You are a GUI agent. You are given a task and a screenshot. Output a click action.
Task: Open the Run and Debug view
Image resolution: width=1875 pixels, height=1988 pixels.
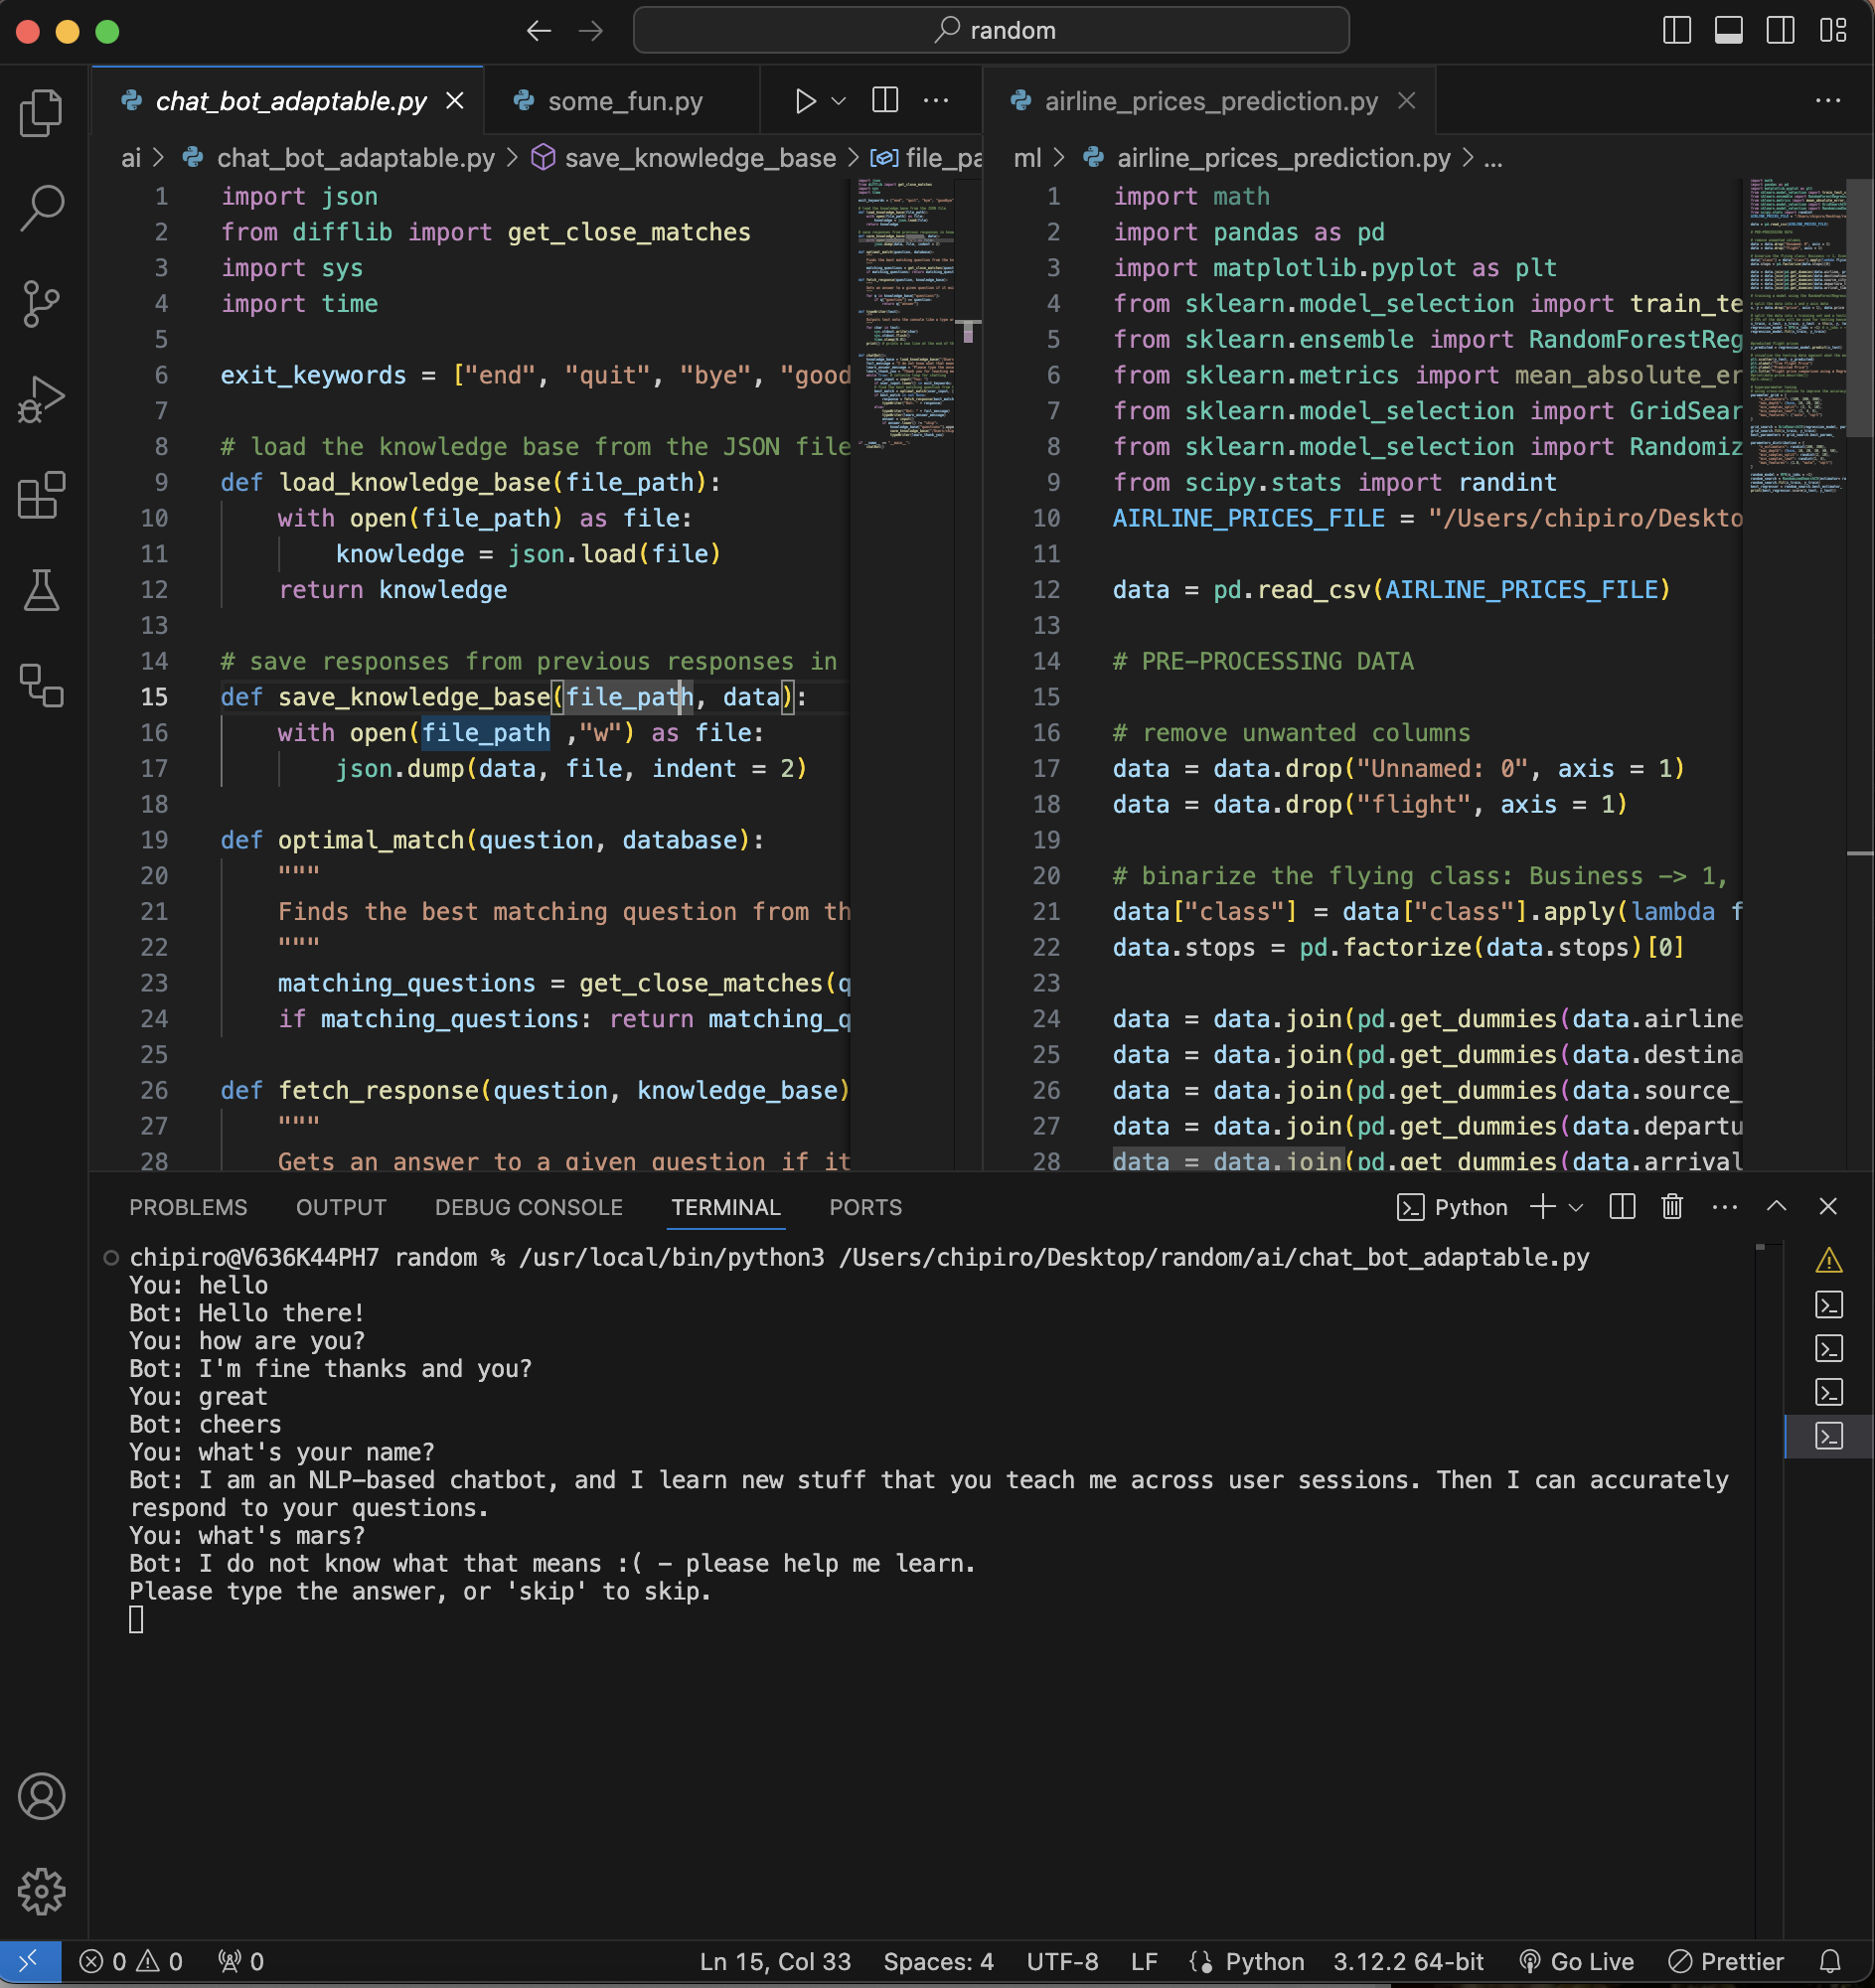pos(42,399)
